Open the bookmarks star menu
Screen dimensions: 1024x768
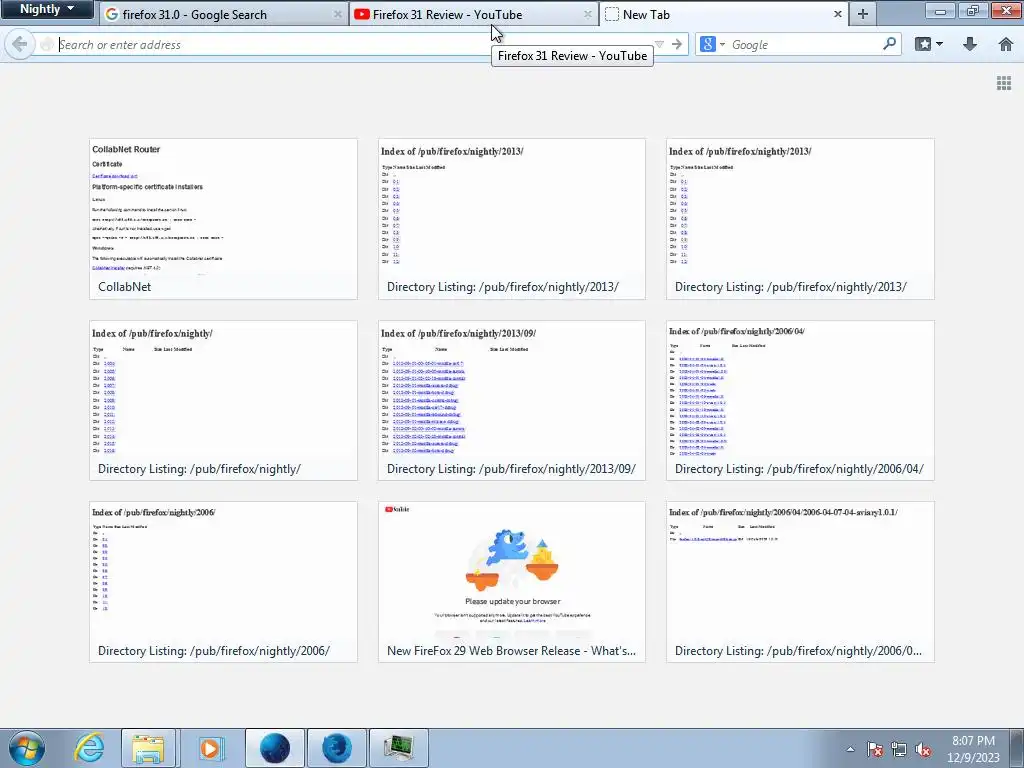click(929, 44)
